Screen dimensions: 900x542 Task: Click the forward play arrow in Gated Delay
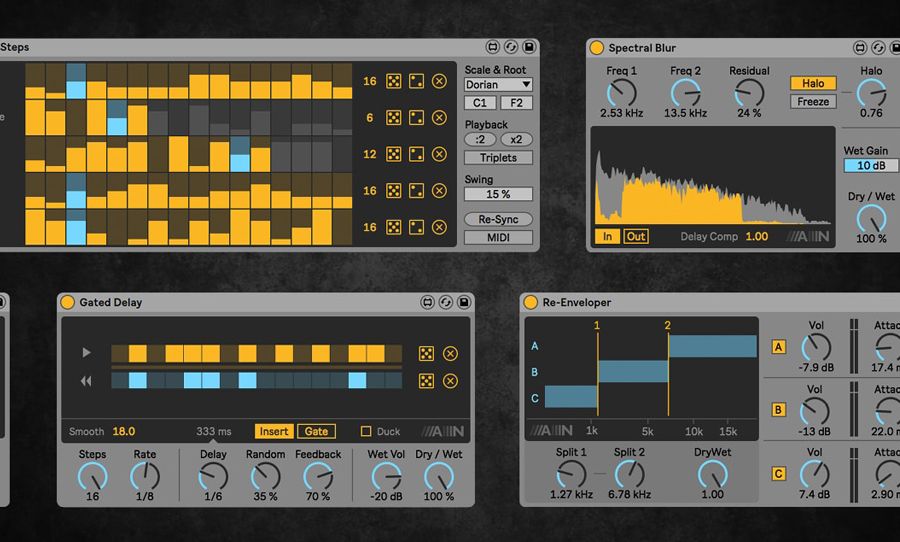(x=86, y=353)
